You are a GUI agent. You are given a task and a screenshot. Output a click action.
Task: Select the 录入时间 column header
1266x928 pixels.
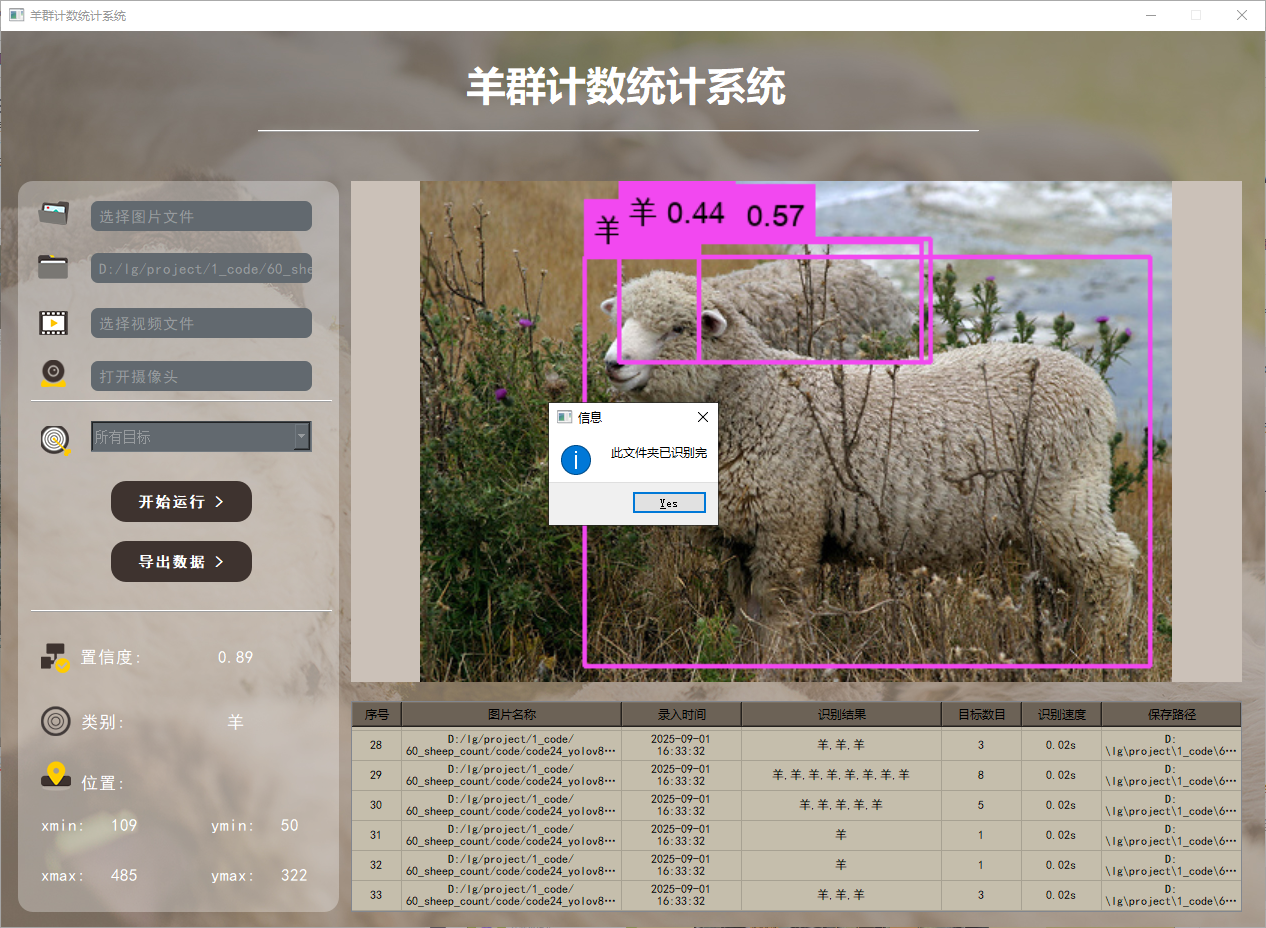[681, 714]
